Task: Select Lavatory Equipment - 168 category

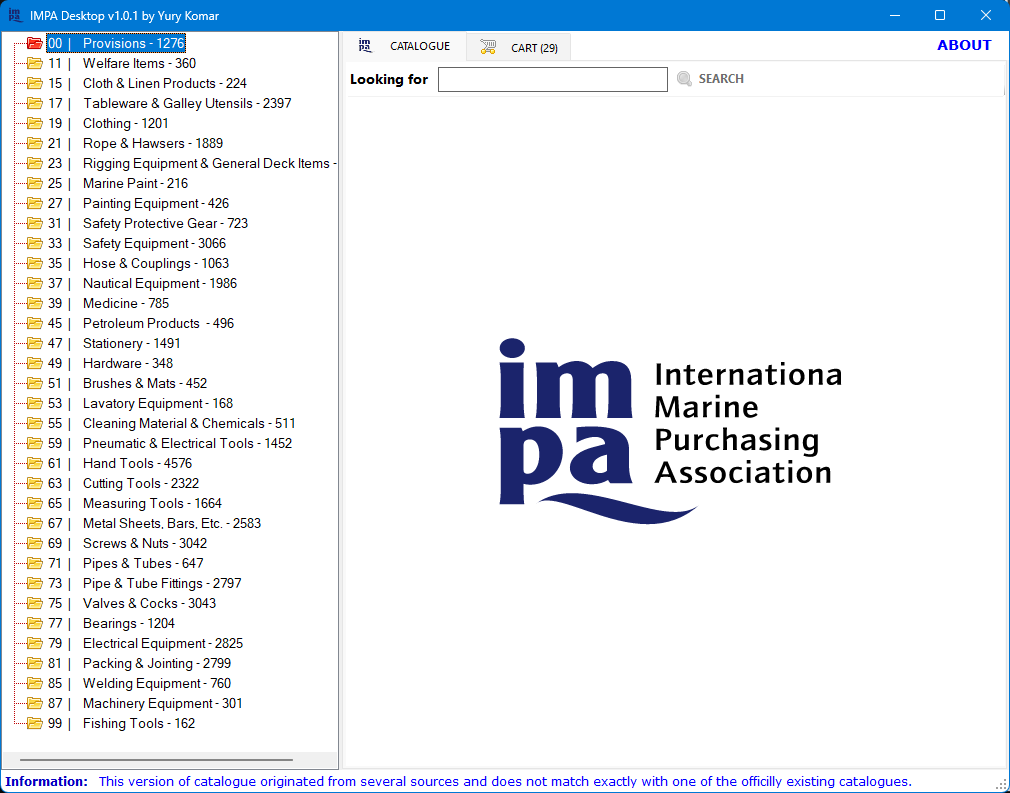Action: tap(140, 403)
